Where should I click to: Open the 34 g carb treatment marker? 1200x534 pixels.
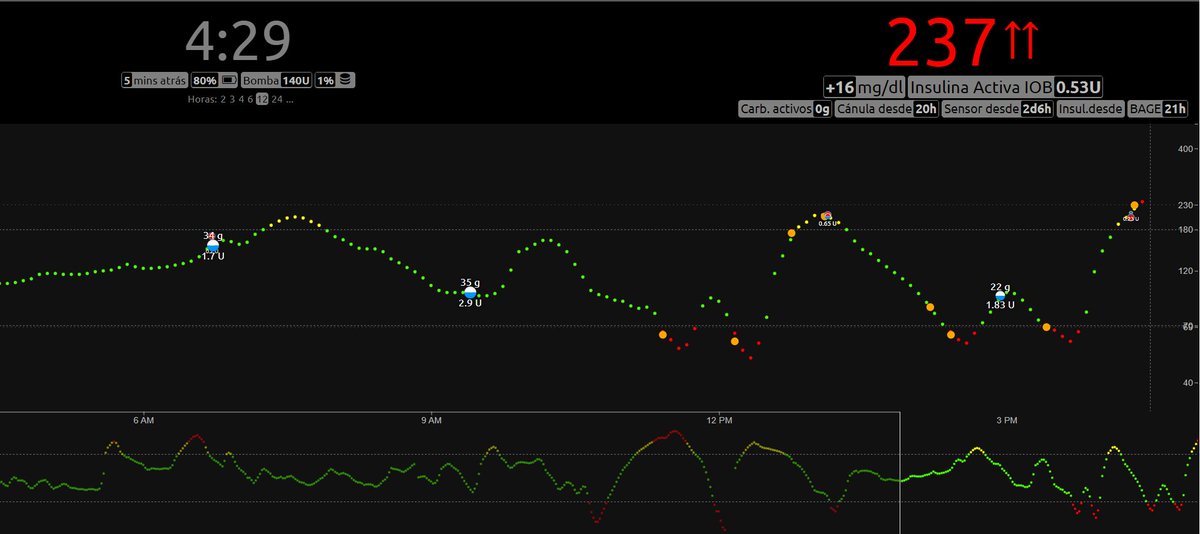[x=212, y=245]
